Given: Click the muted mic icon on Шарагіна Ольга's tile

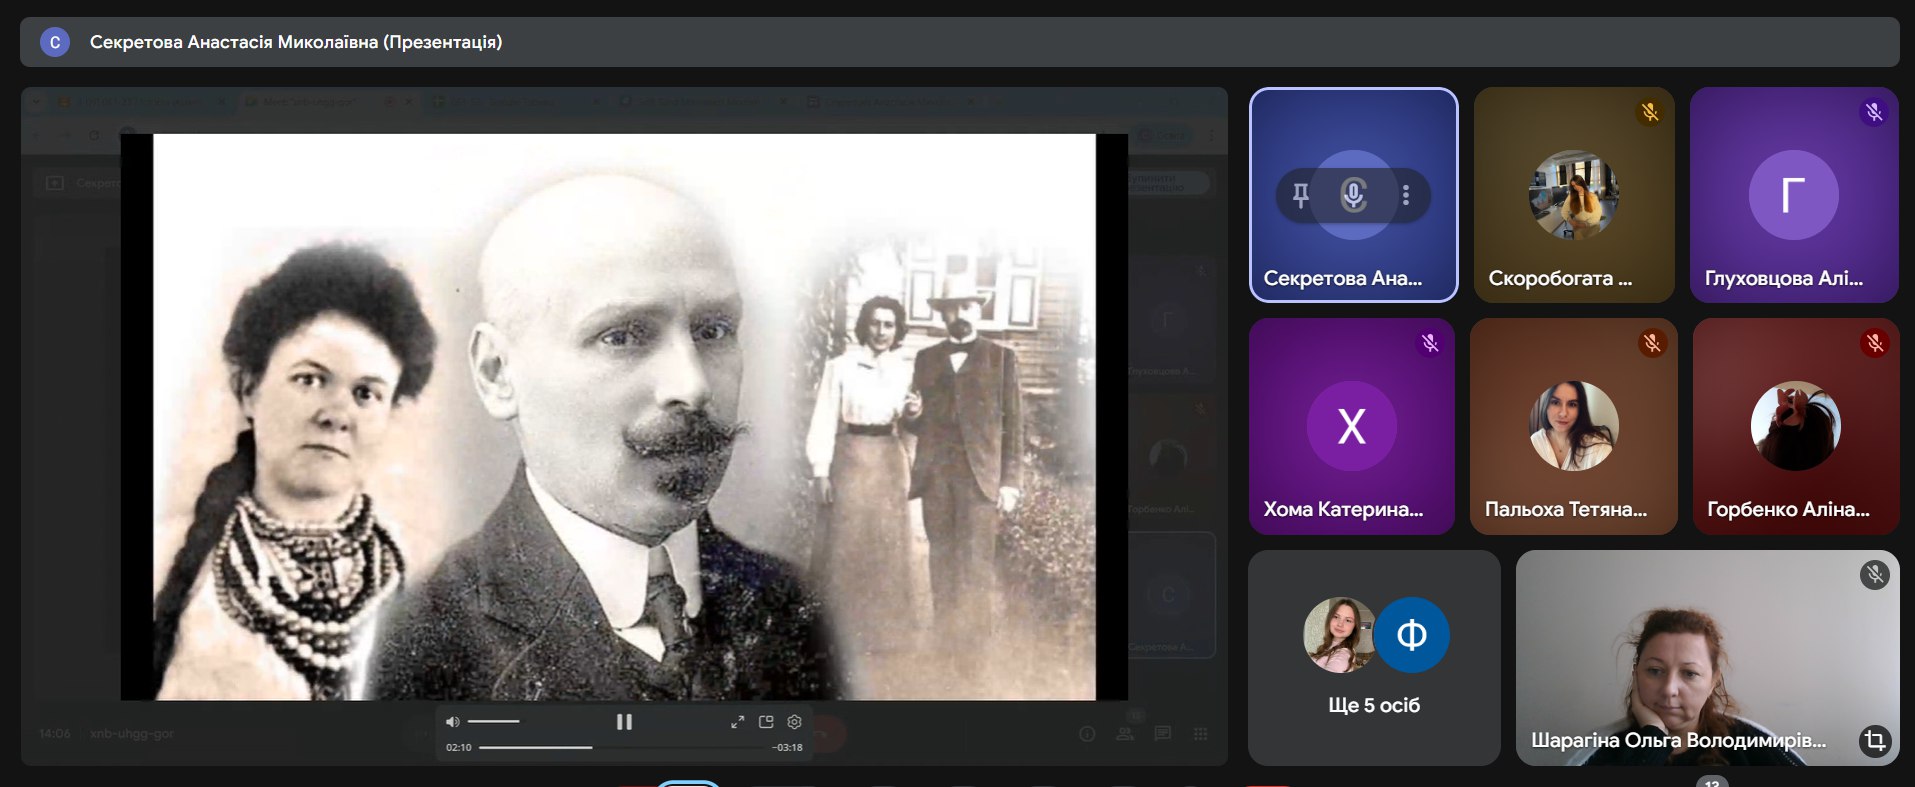Looking at the screenshot, I should (x=1875, y=574).
